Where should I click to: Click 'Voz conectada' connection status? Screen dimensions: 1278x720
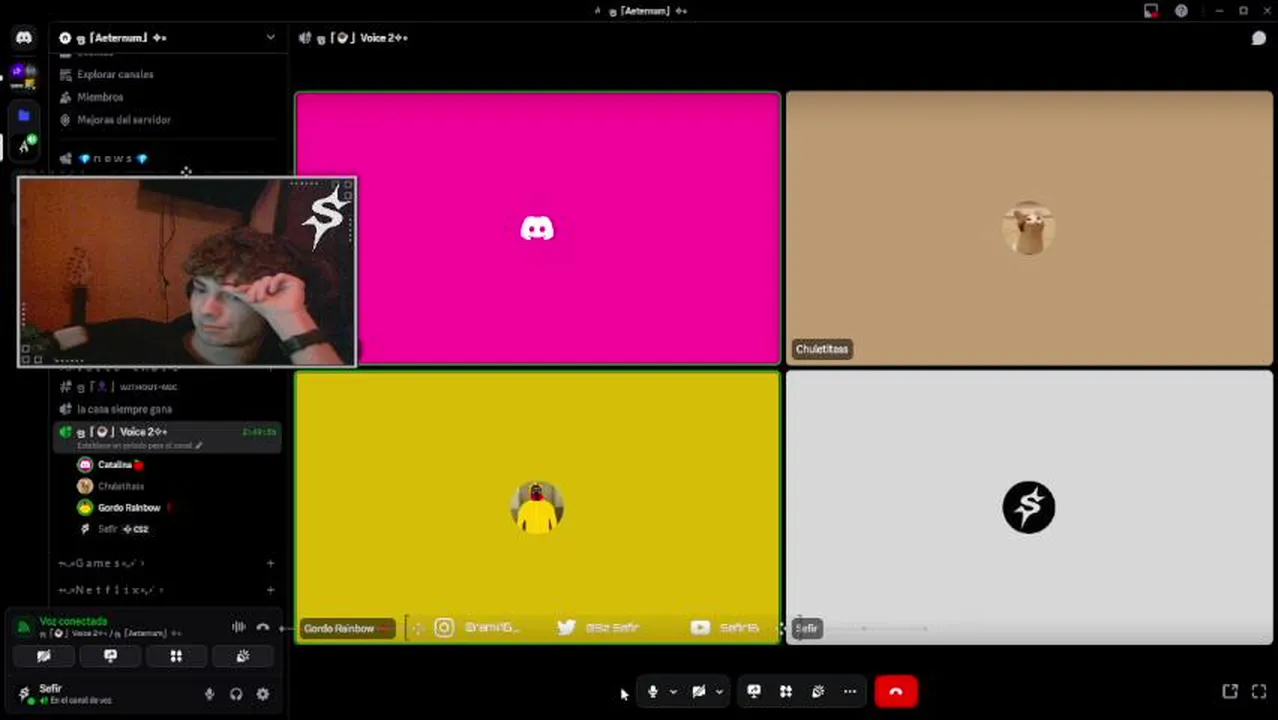73,621
